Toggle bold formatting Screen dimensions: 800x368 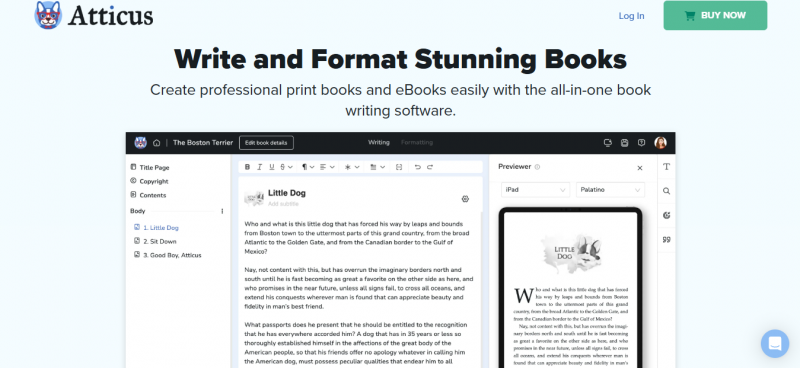point(247,167)
